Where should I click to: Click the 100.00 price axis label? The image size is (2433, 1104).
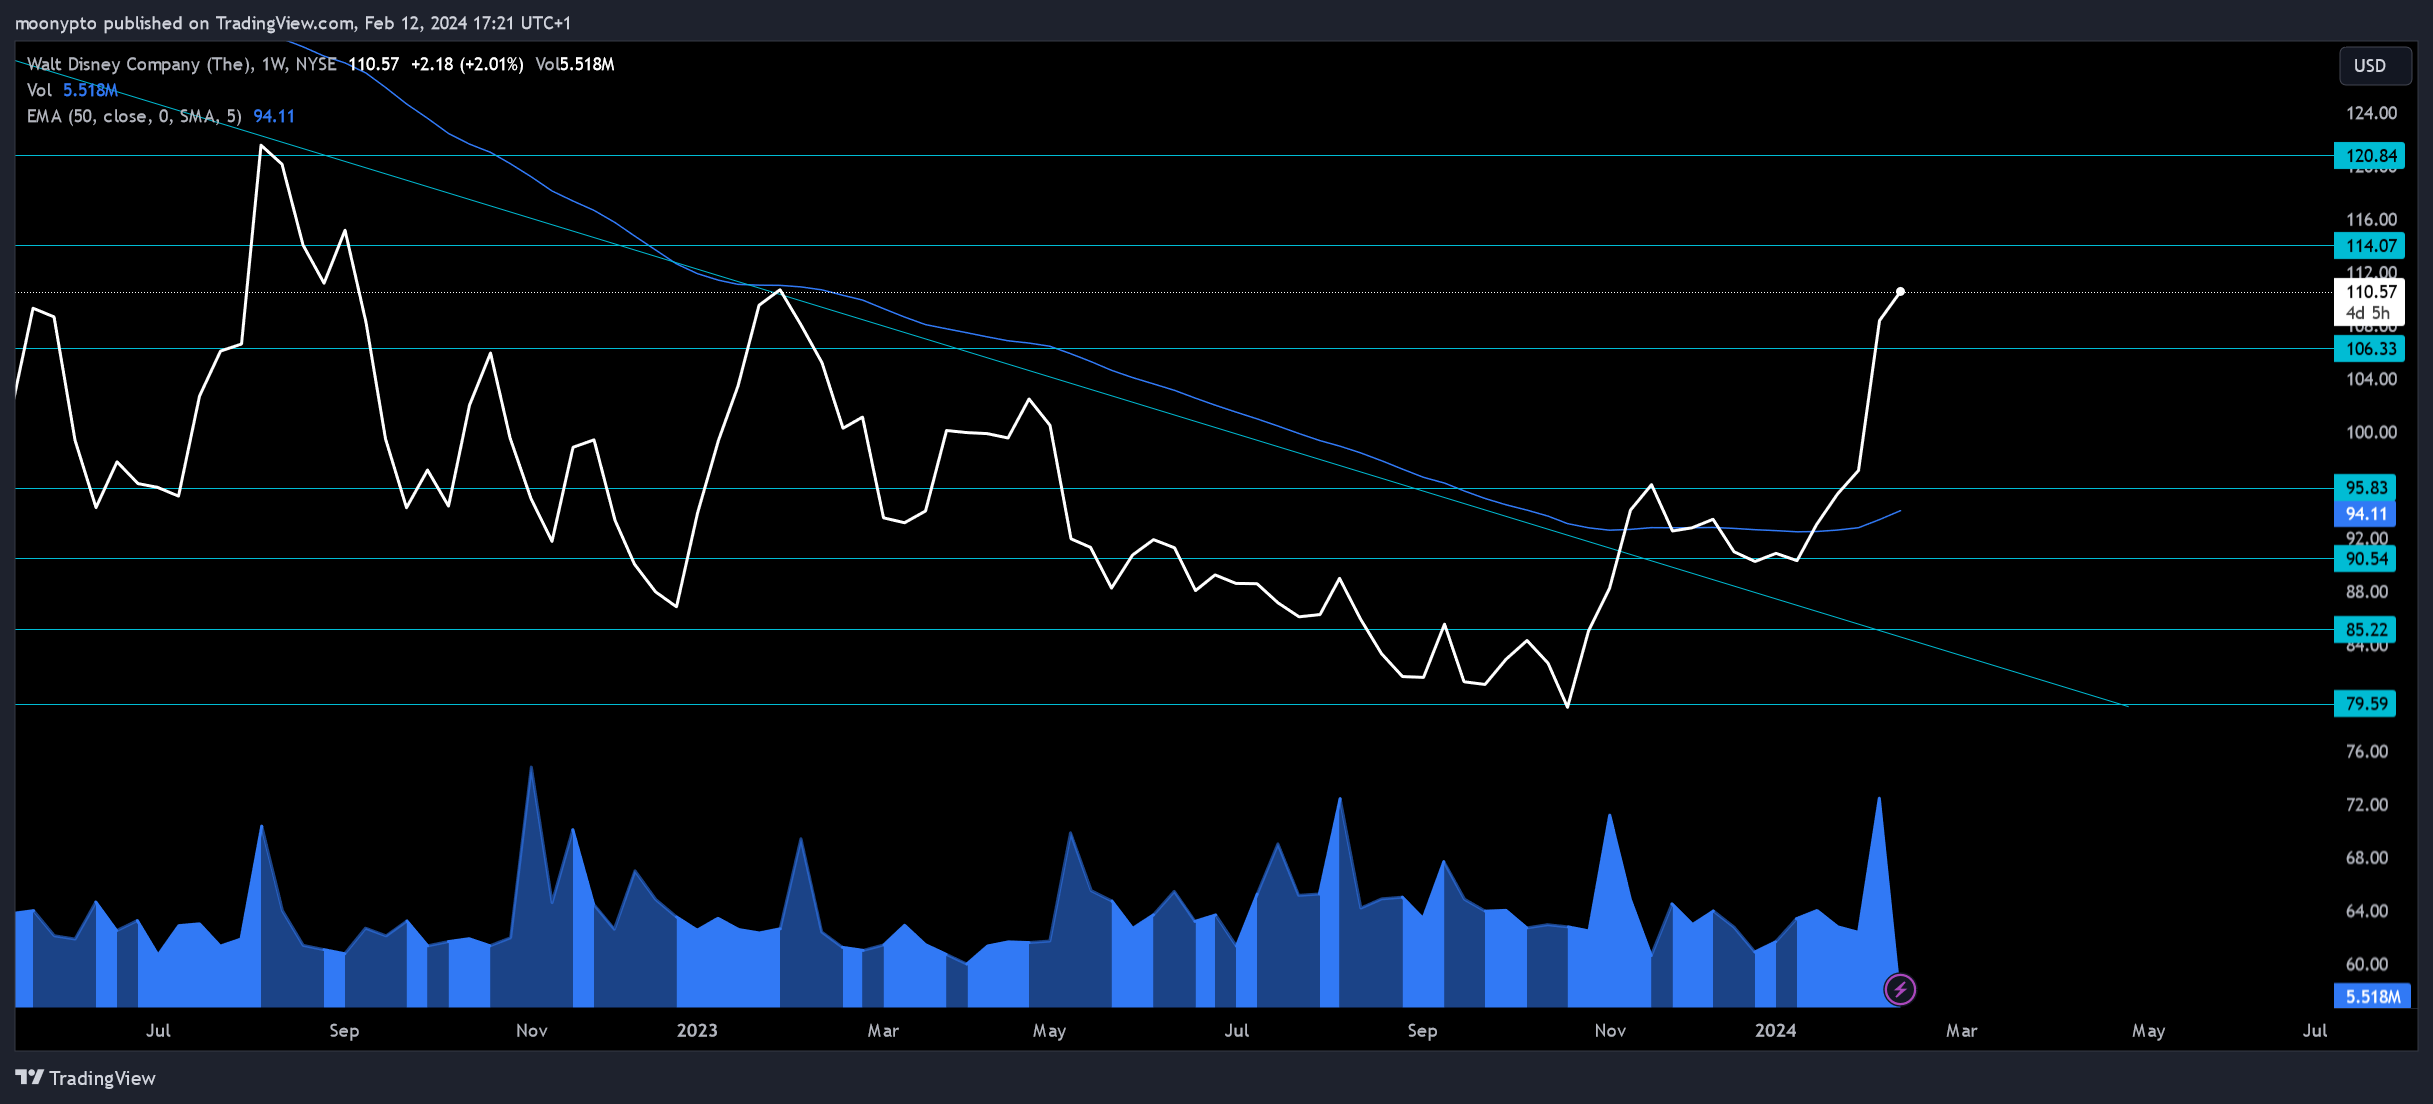pyautogui.click(x=2371, y=432)
